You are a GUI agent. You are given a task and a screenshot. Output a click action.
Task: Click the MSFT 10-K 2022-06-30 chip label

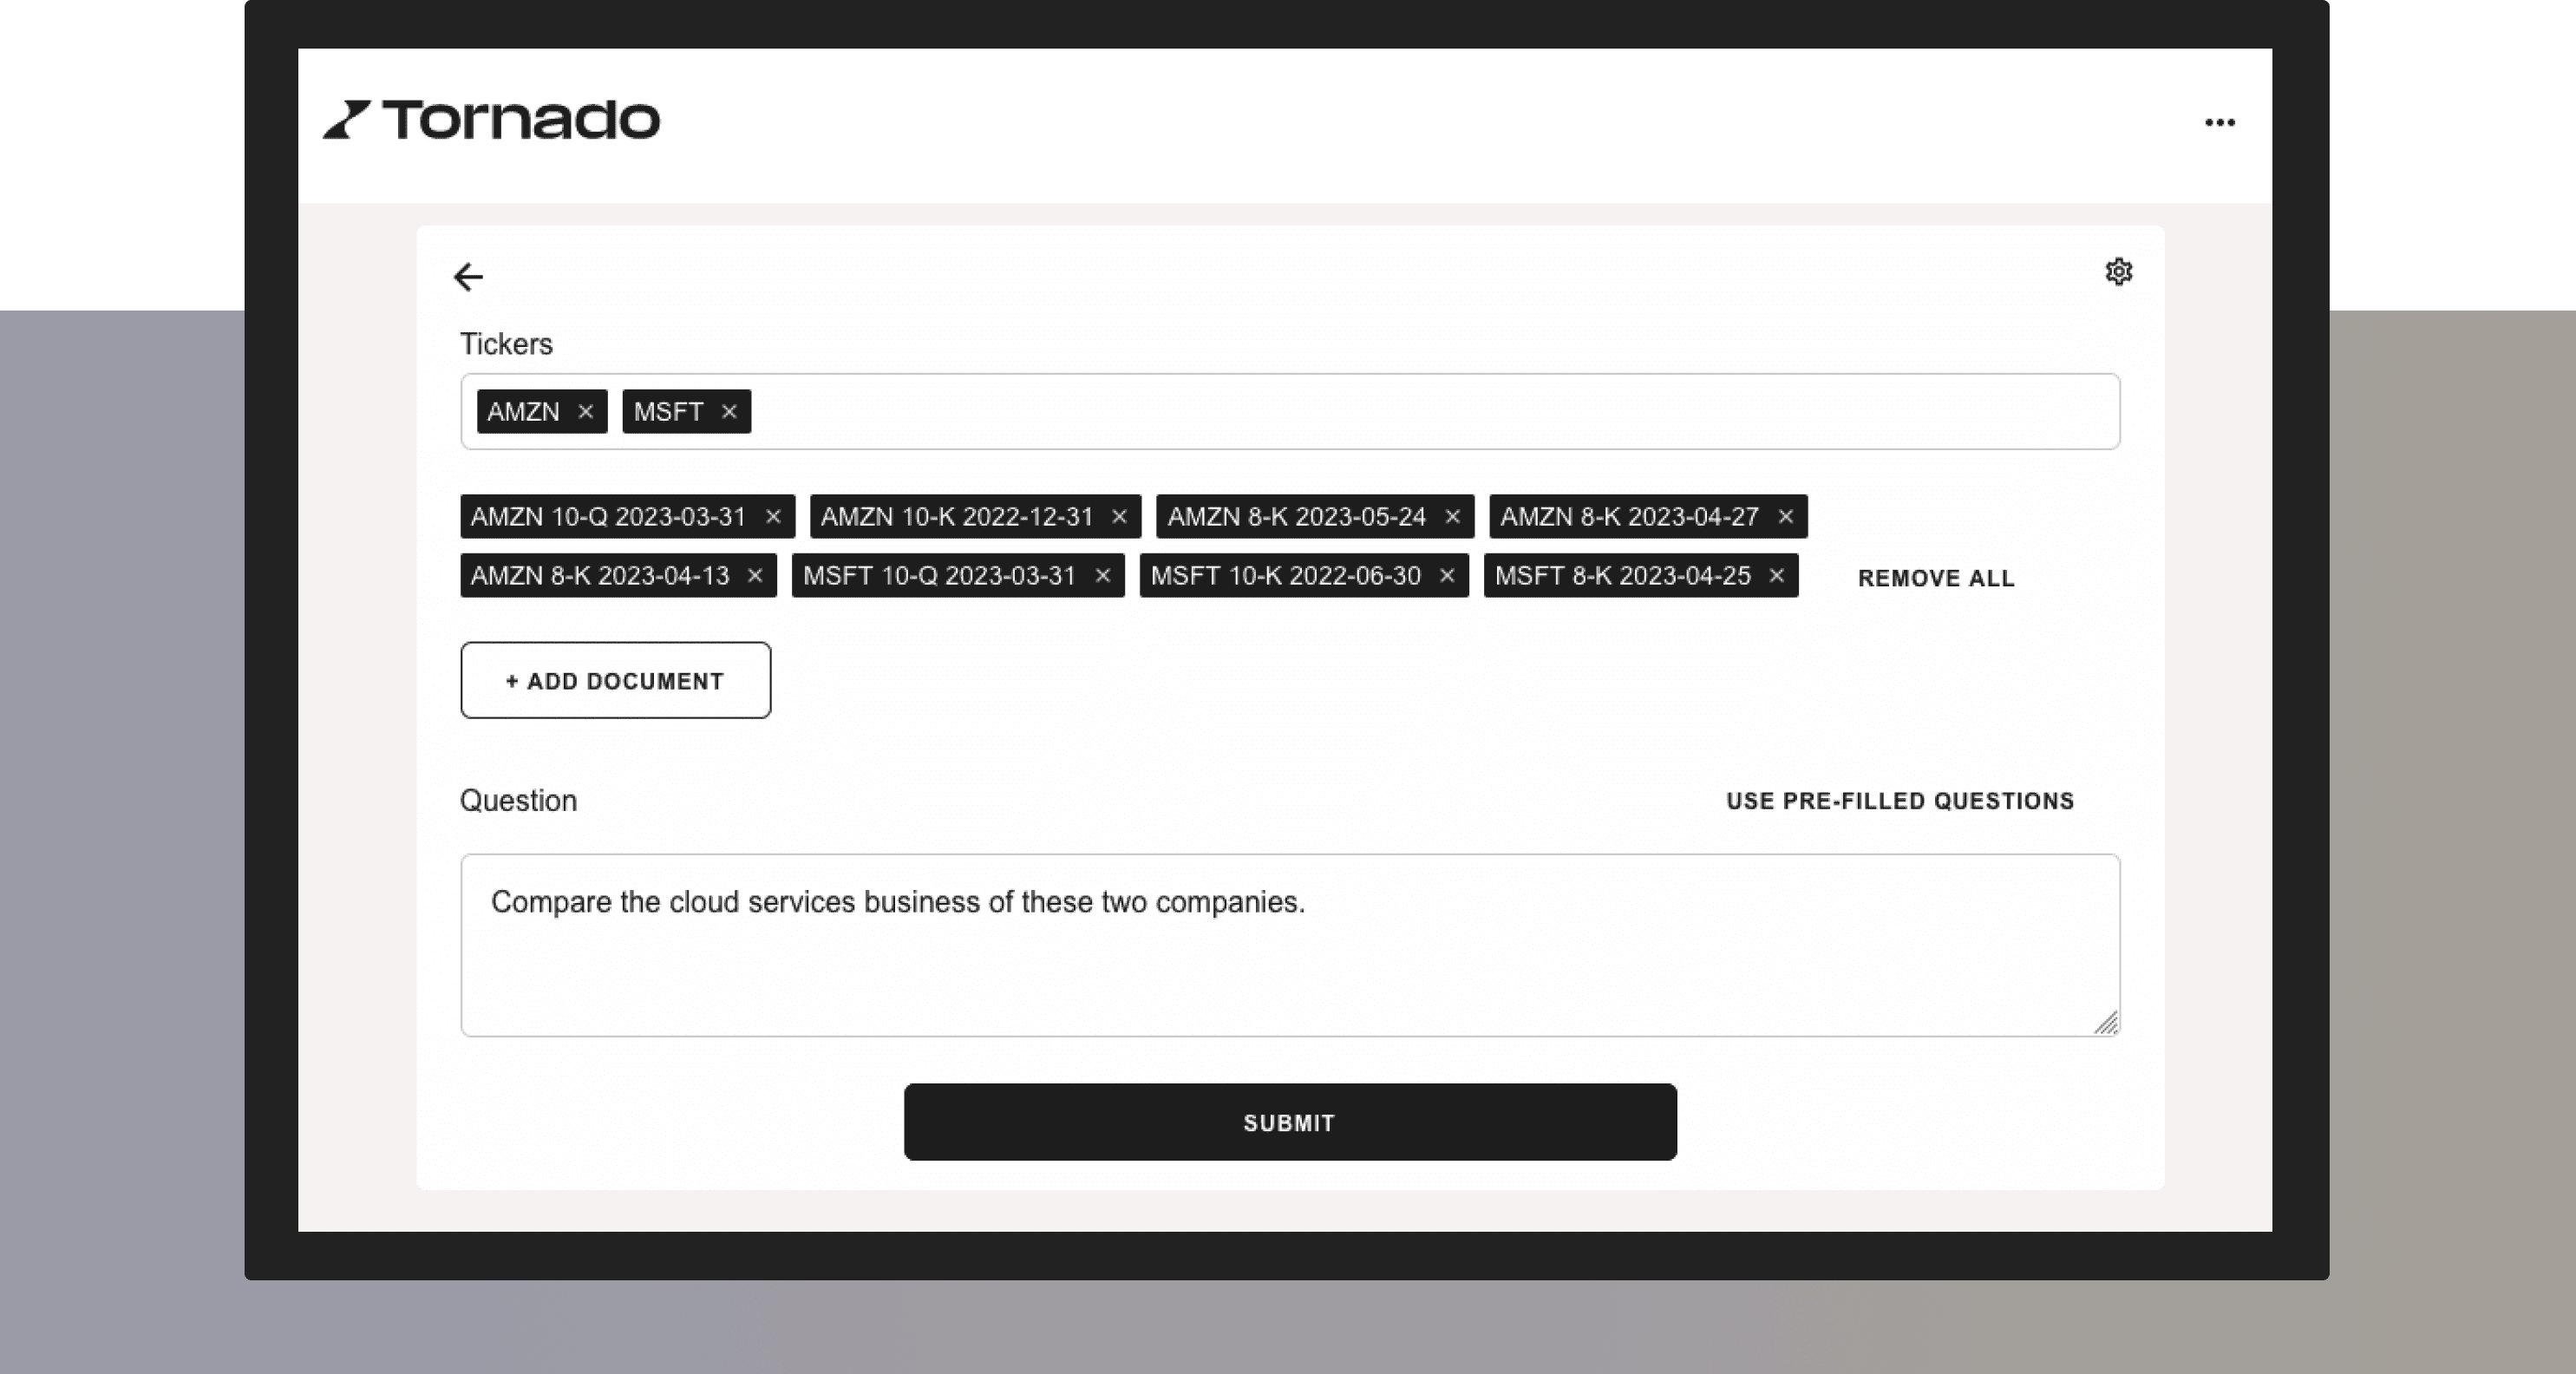(x=1285, y=576)
